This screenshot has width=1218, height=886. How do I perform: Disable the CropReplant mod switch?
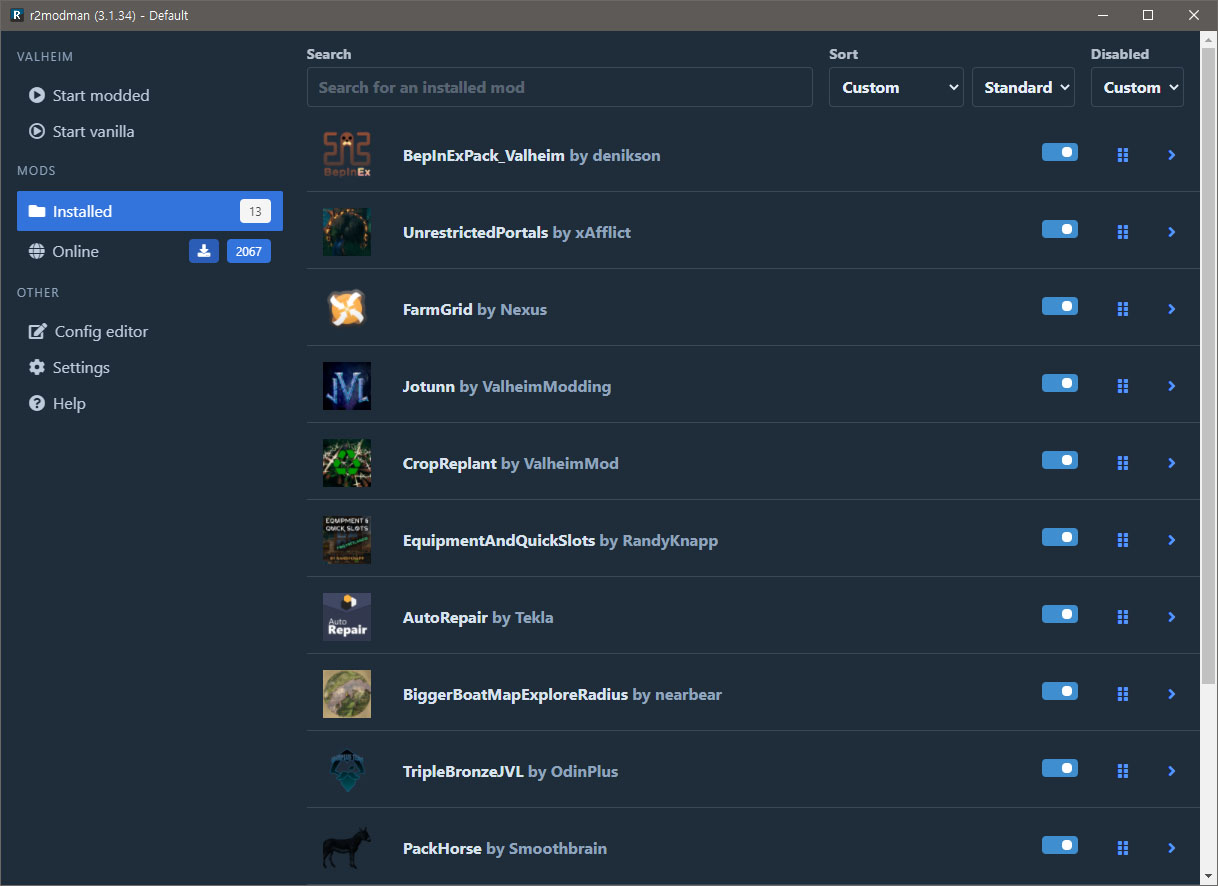tap(1060, 460)
